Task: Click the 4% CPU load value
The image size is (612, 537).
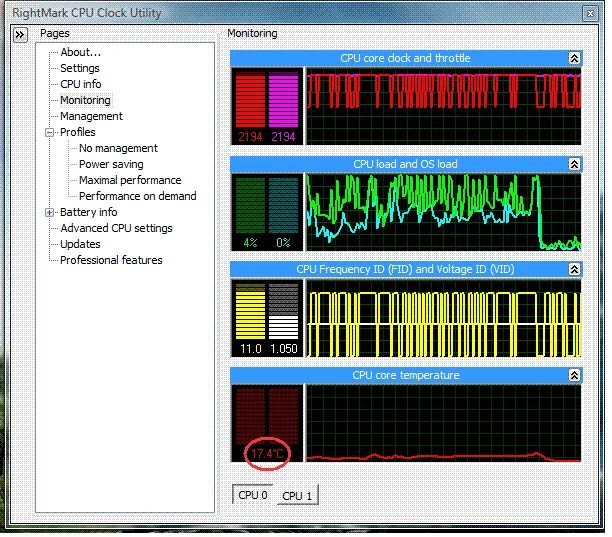Action: coord(250,243)
